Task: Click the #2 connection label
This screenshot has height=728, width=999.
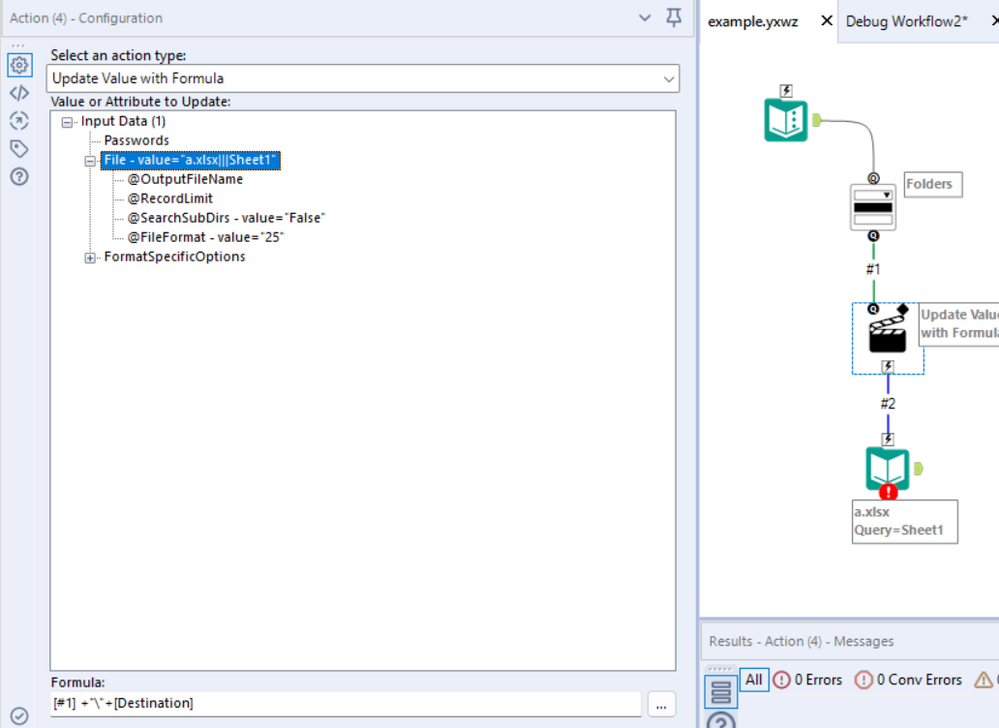Action: point(888,404)
